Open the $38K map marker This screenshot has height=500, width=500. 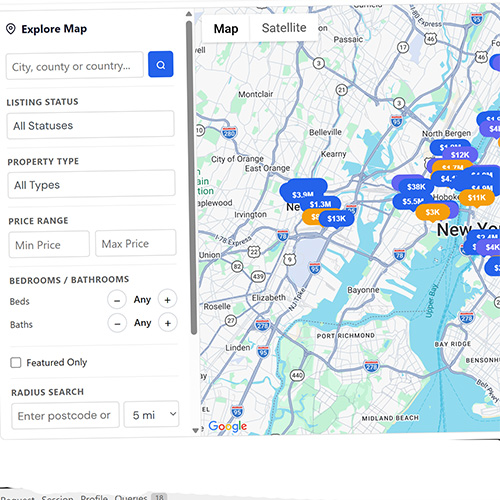click(416, 187)
